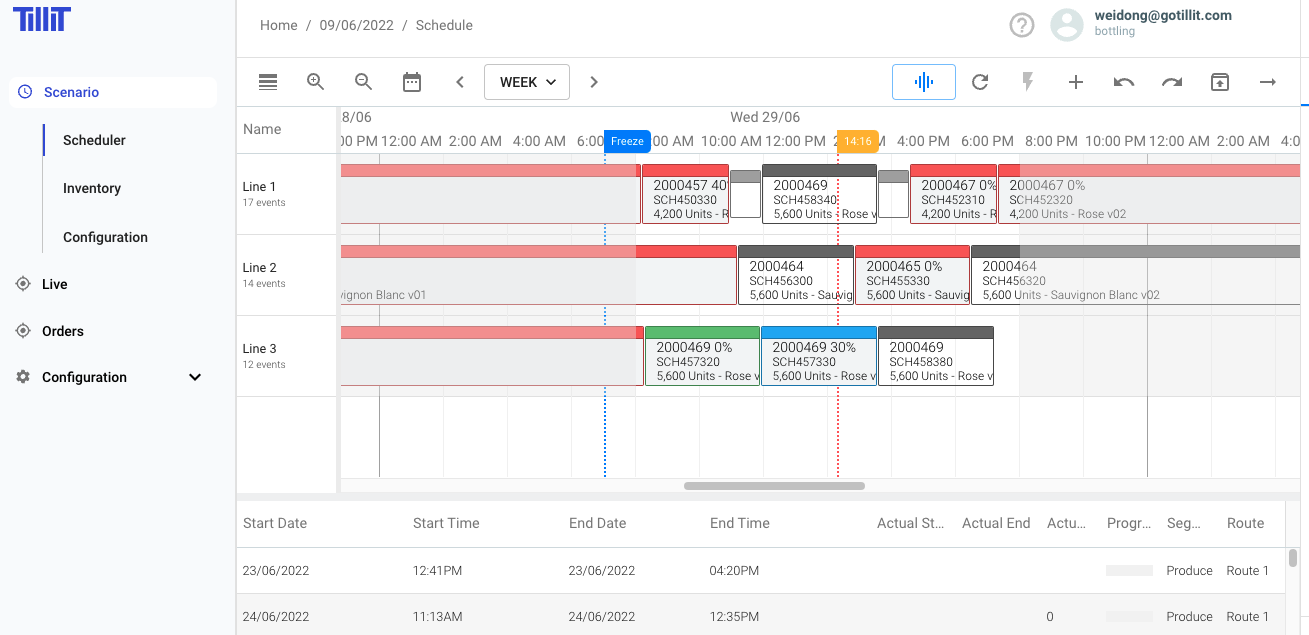
Task: Collapse the Configuration sidebar section
Action: tap(195, 377)
